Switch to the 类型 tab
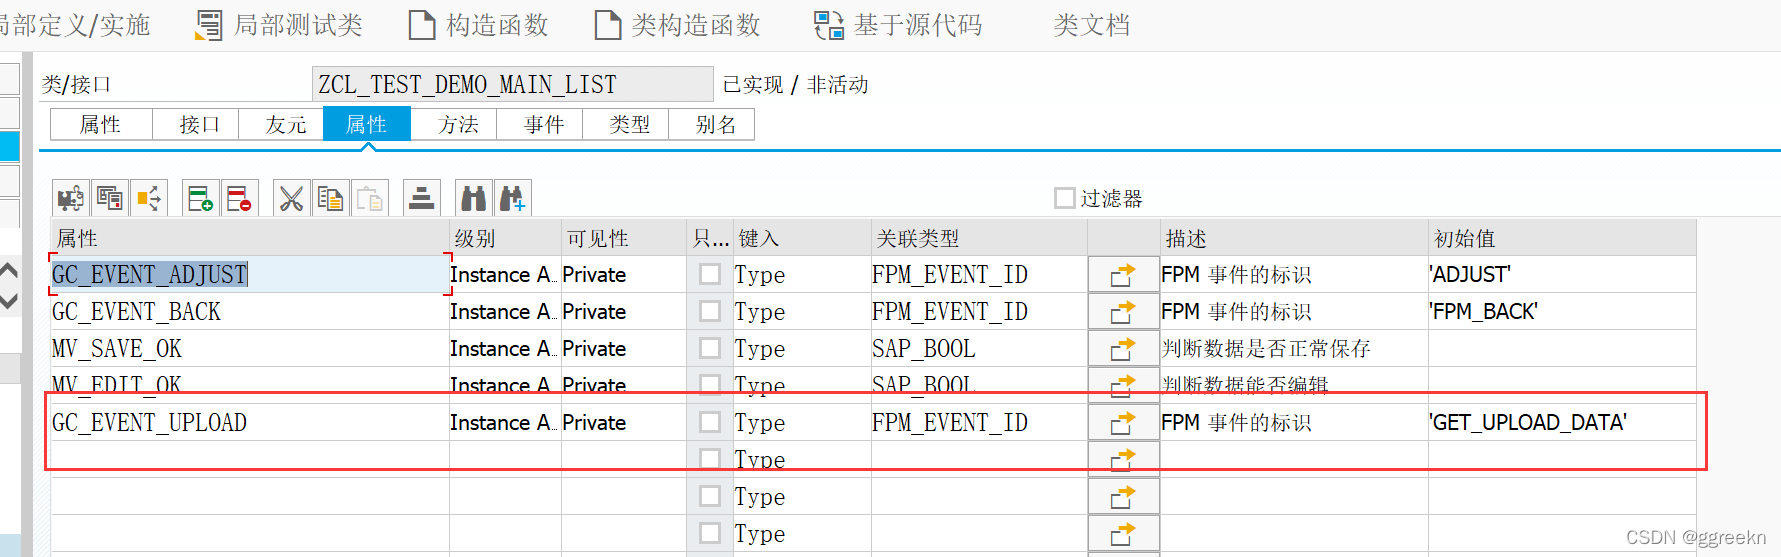This screenshot has height=557, width=1781. (627, 124)
